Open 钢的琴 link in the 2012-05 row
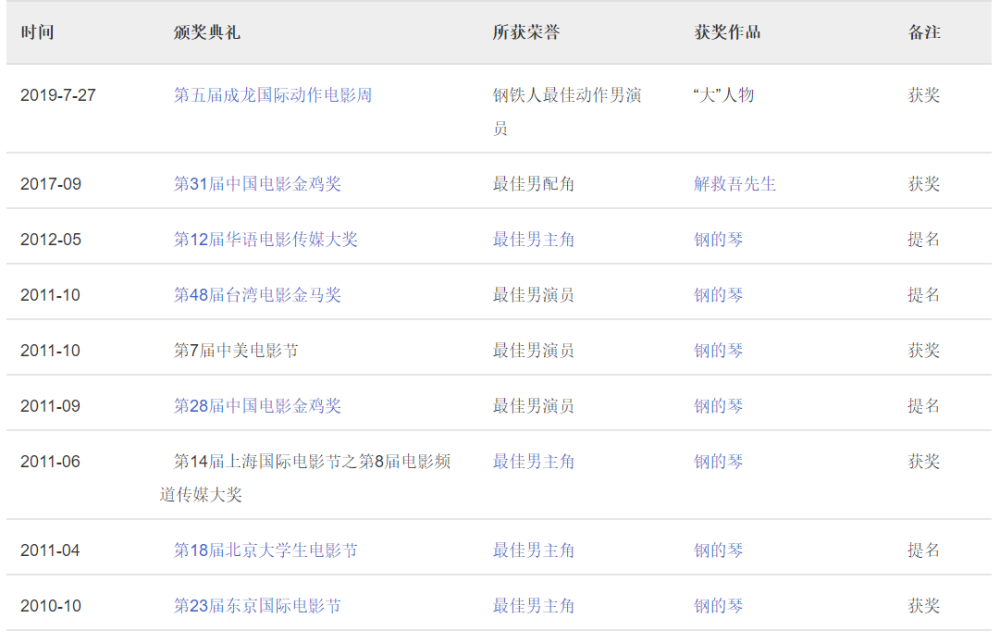Screen dimensions: 1000x643 point(718,239)
